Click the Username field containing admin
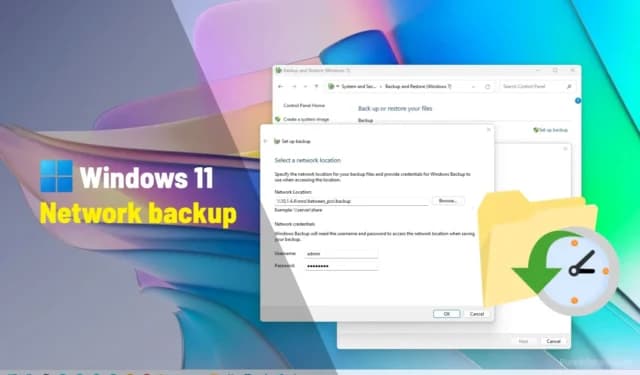 coord(341,254)
